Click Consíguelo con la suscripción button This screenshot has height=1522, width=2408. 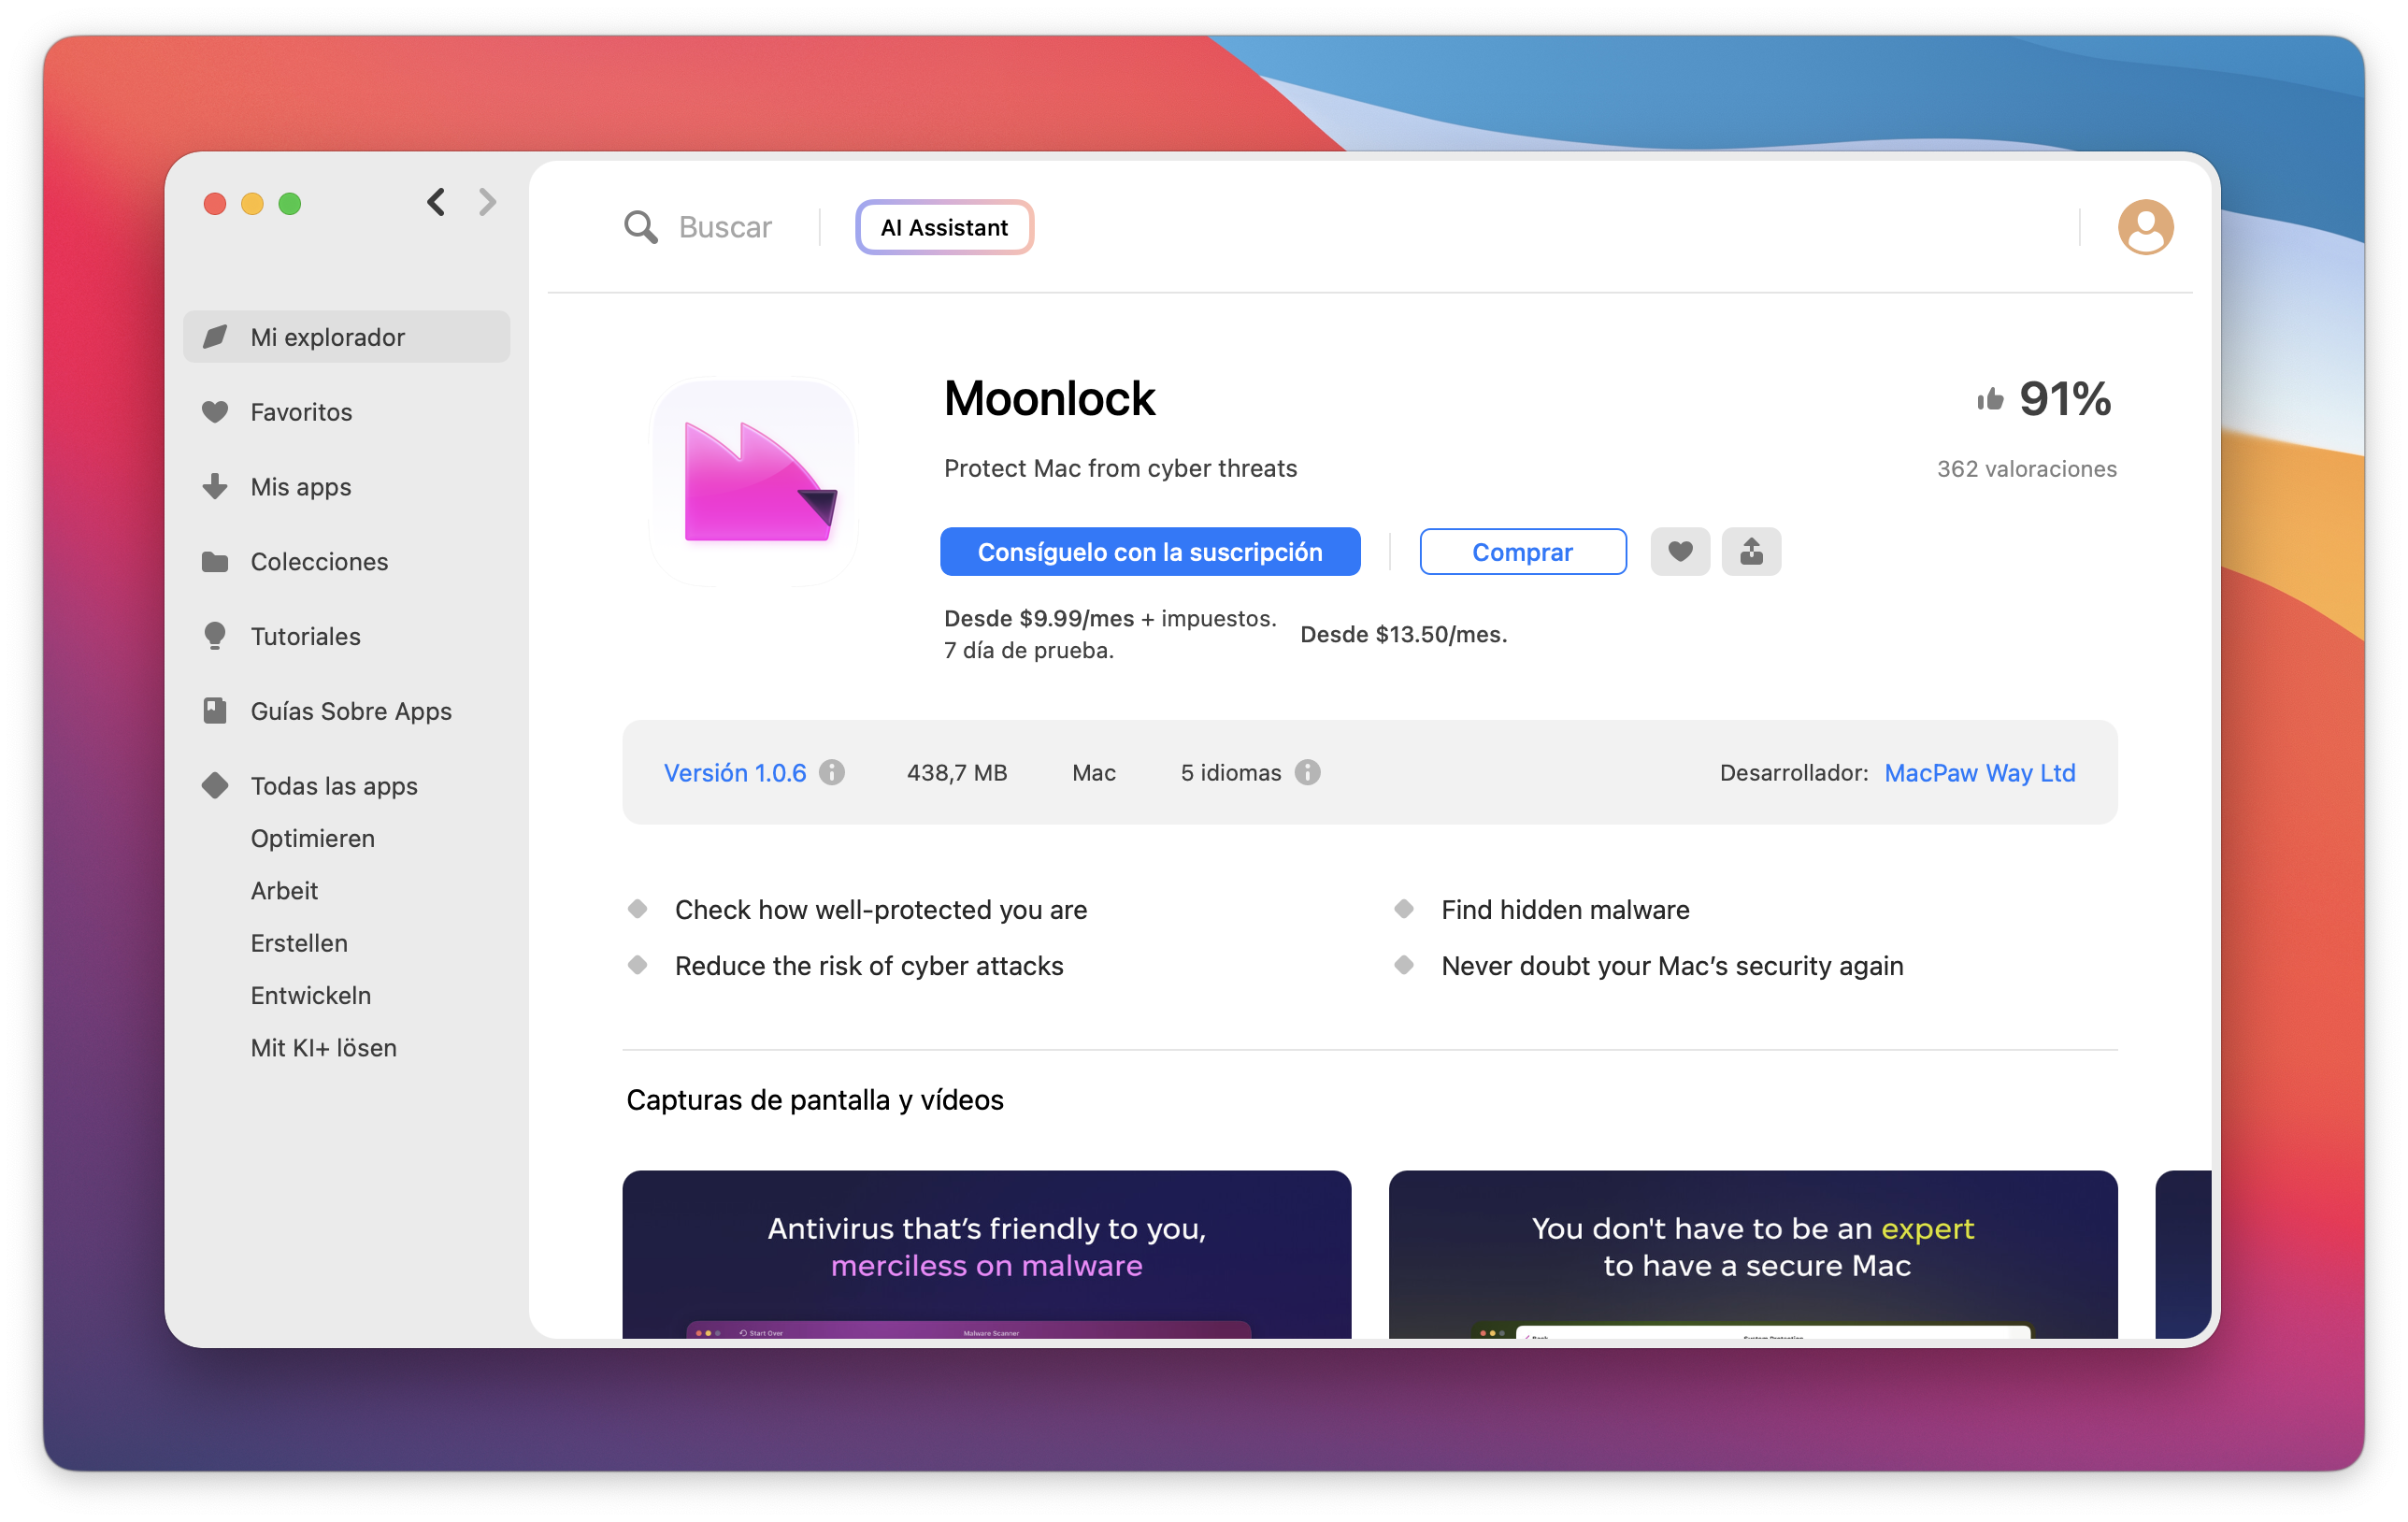tap(1150, 552)
